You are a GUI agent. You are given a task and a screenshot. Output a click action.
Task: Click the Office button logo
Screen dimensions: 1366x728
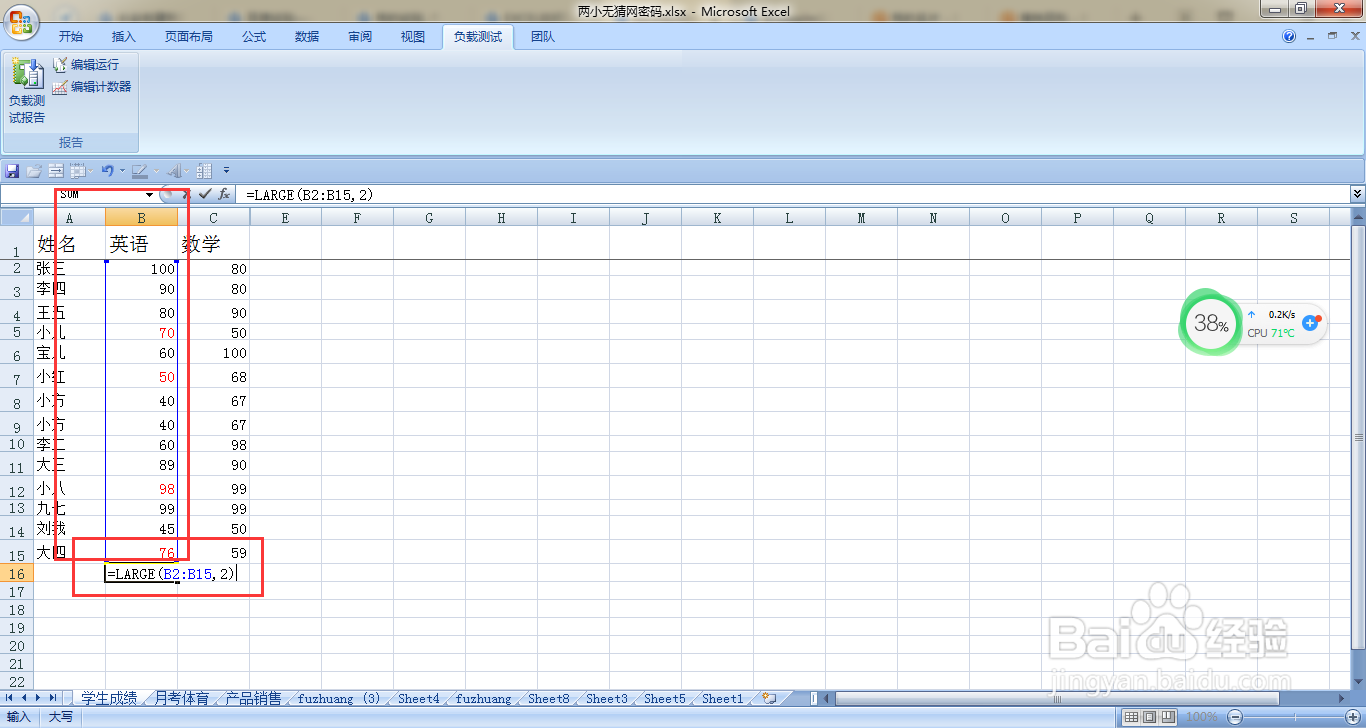click(22, 21)
